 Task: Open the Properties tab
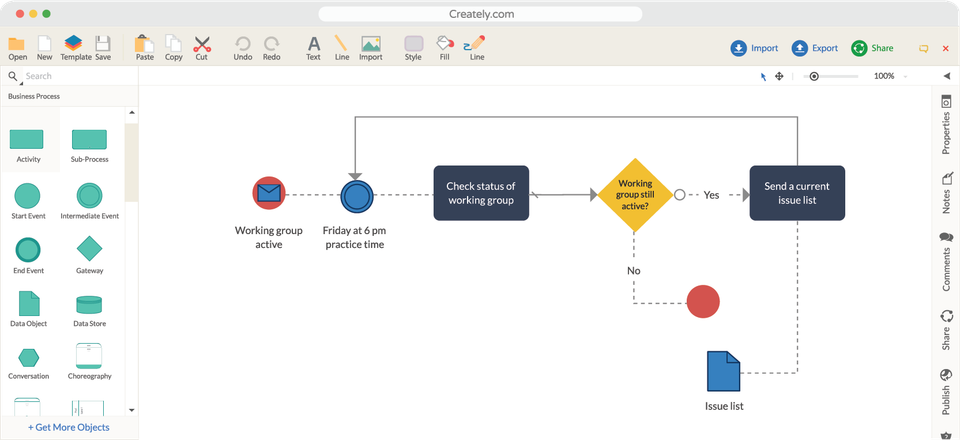pyautogui.click(x=946, y=126)
